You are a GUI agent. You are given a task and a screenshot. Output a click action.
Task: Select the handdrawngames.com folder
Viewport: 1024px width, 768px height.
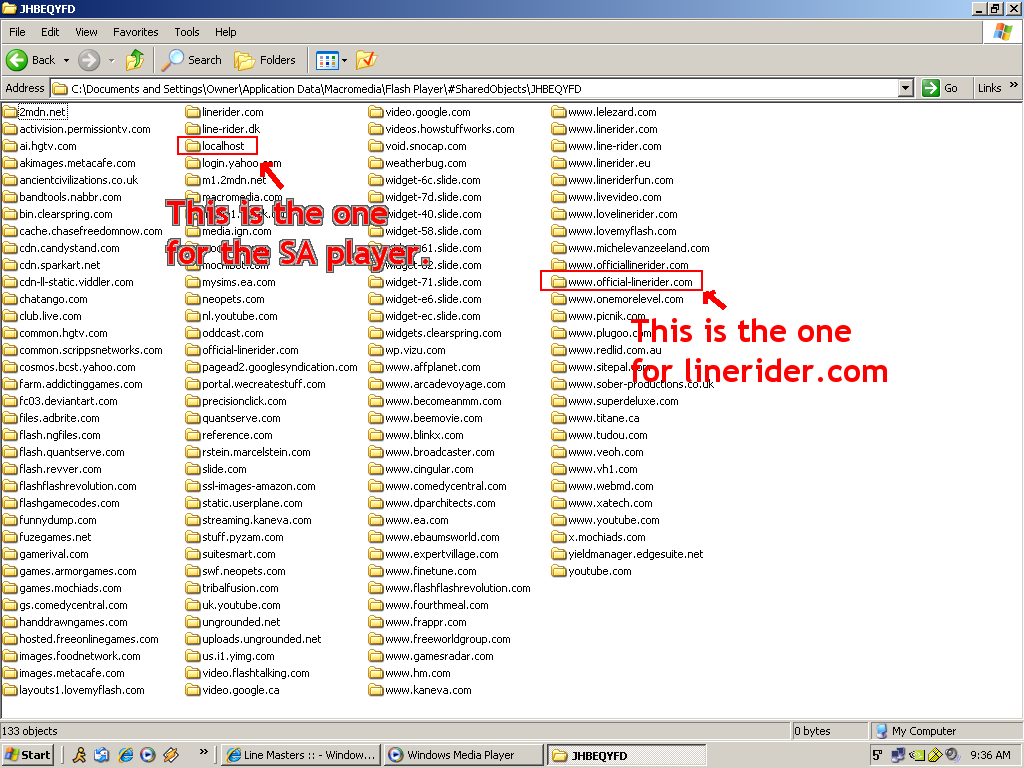(x=65, y=622)
